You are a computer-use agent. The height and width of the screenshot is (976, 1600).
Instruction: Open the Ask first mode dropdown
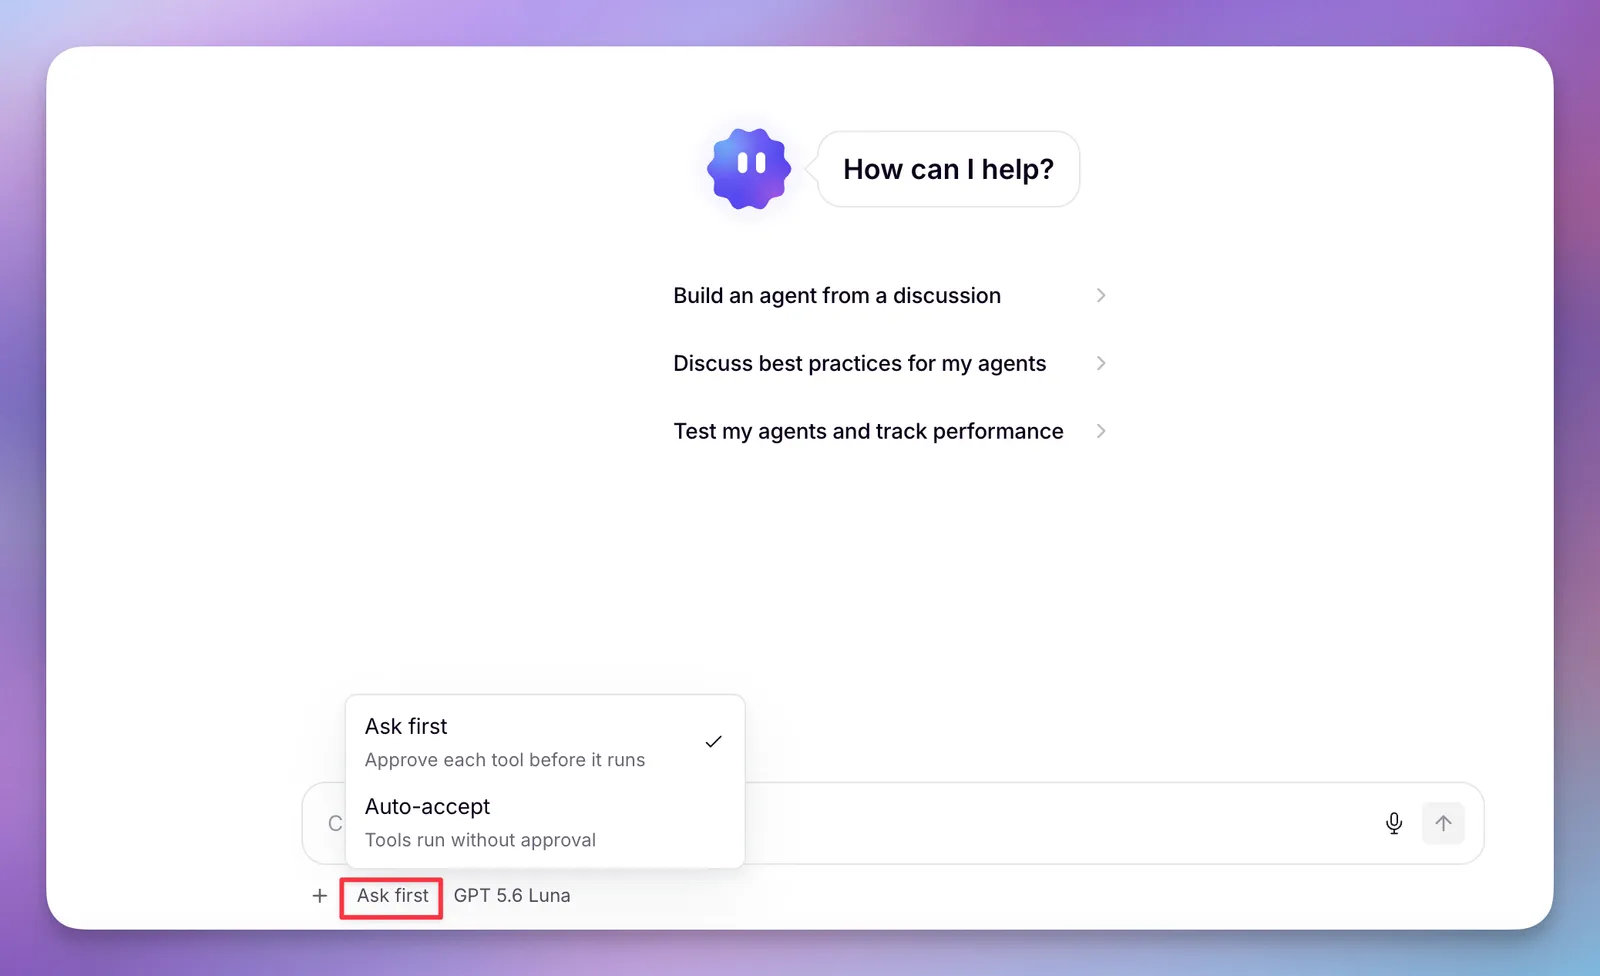tap(392, 896)
